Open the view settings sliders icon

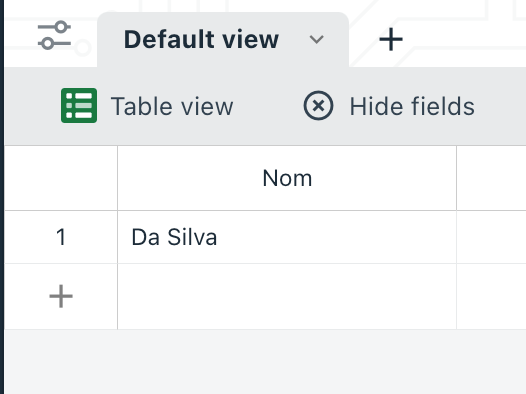54,35
